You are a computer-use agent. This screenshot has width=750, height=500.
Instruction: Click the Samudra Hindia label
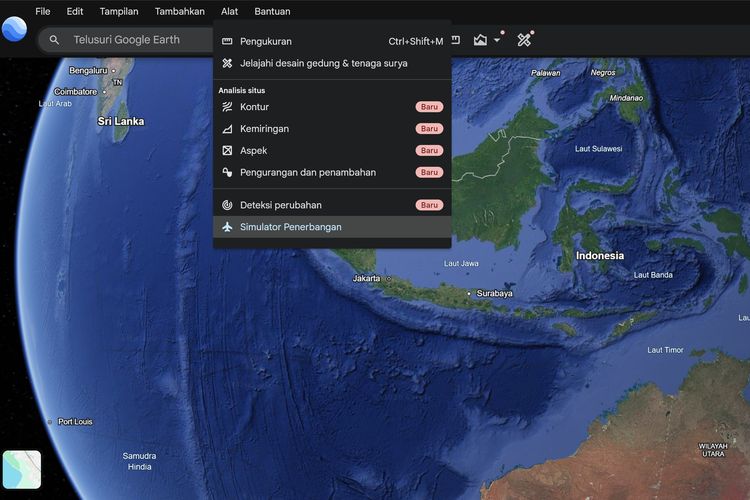[x=139, y=461]
